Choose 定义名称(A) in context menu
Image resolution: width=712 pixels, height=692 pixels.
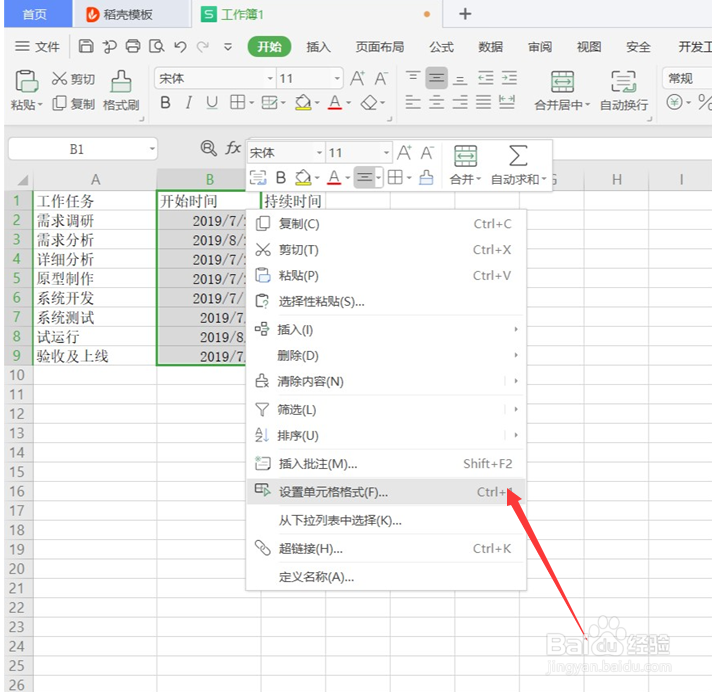tap(386, 577)
